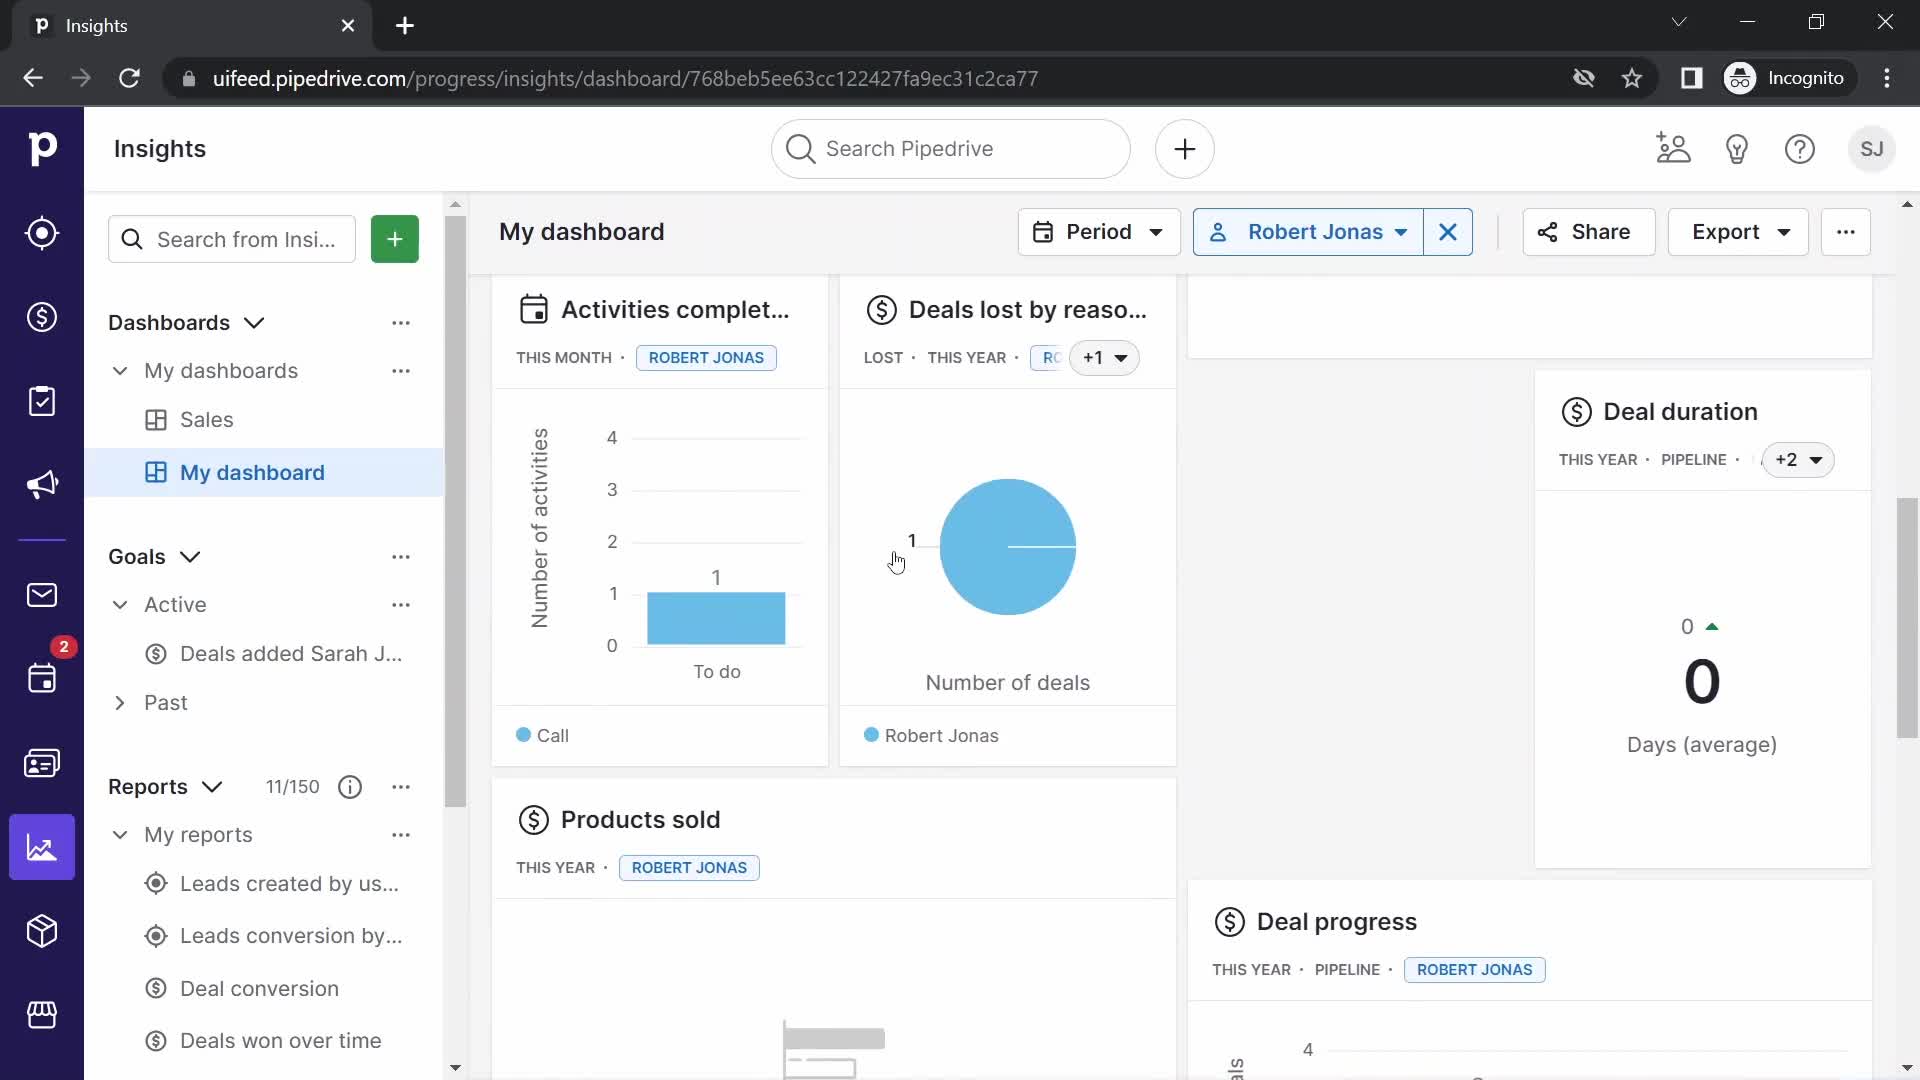Image resolution: width=1920 pixels, height=1080 pixels.
Task: Focus Search Pipedrive field
Action: [x=951, y=149]
